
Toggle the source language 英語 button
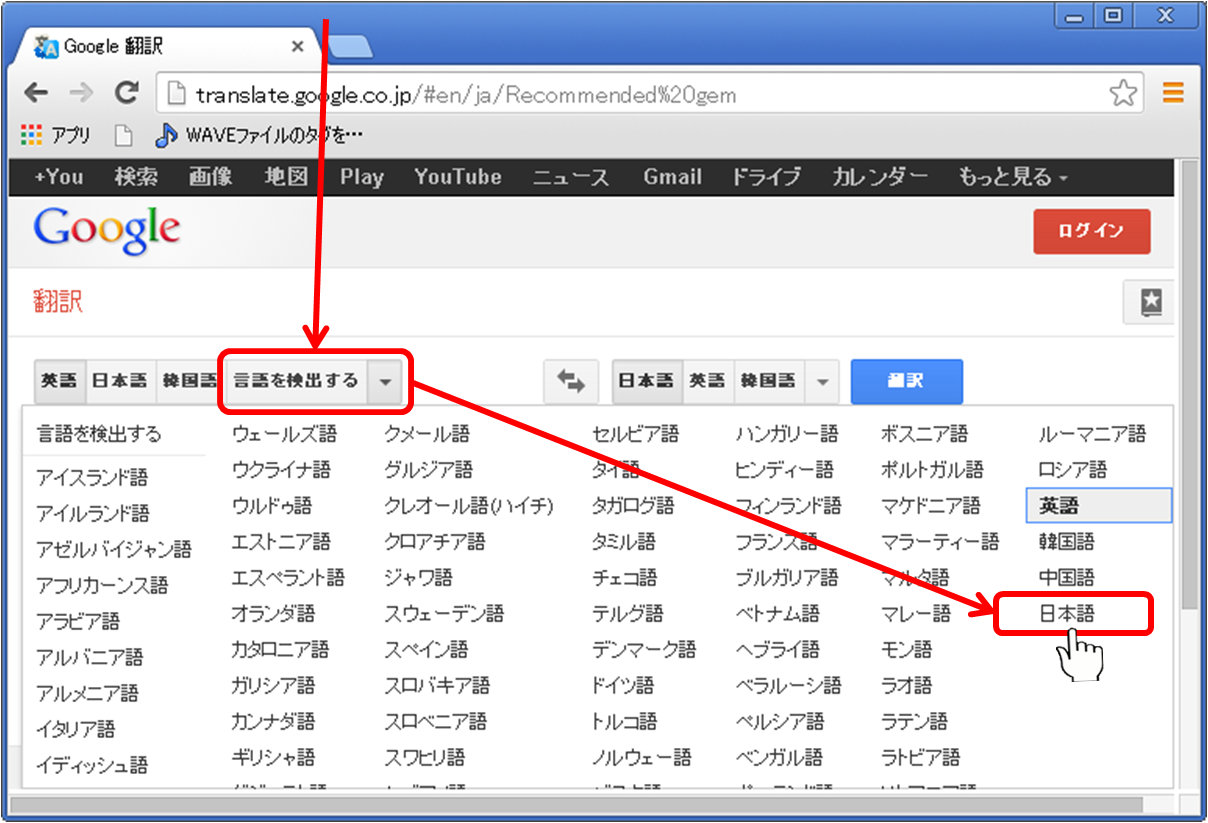59,381
